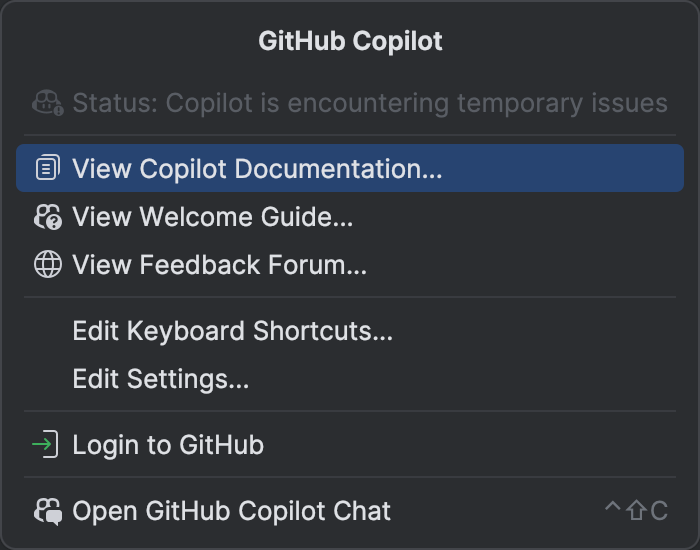Click the Copilot chat bubble icon
The image size is (700, 550).
click(x=48, y=511)
